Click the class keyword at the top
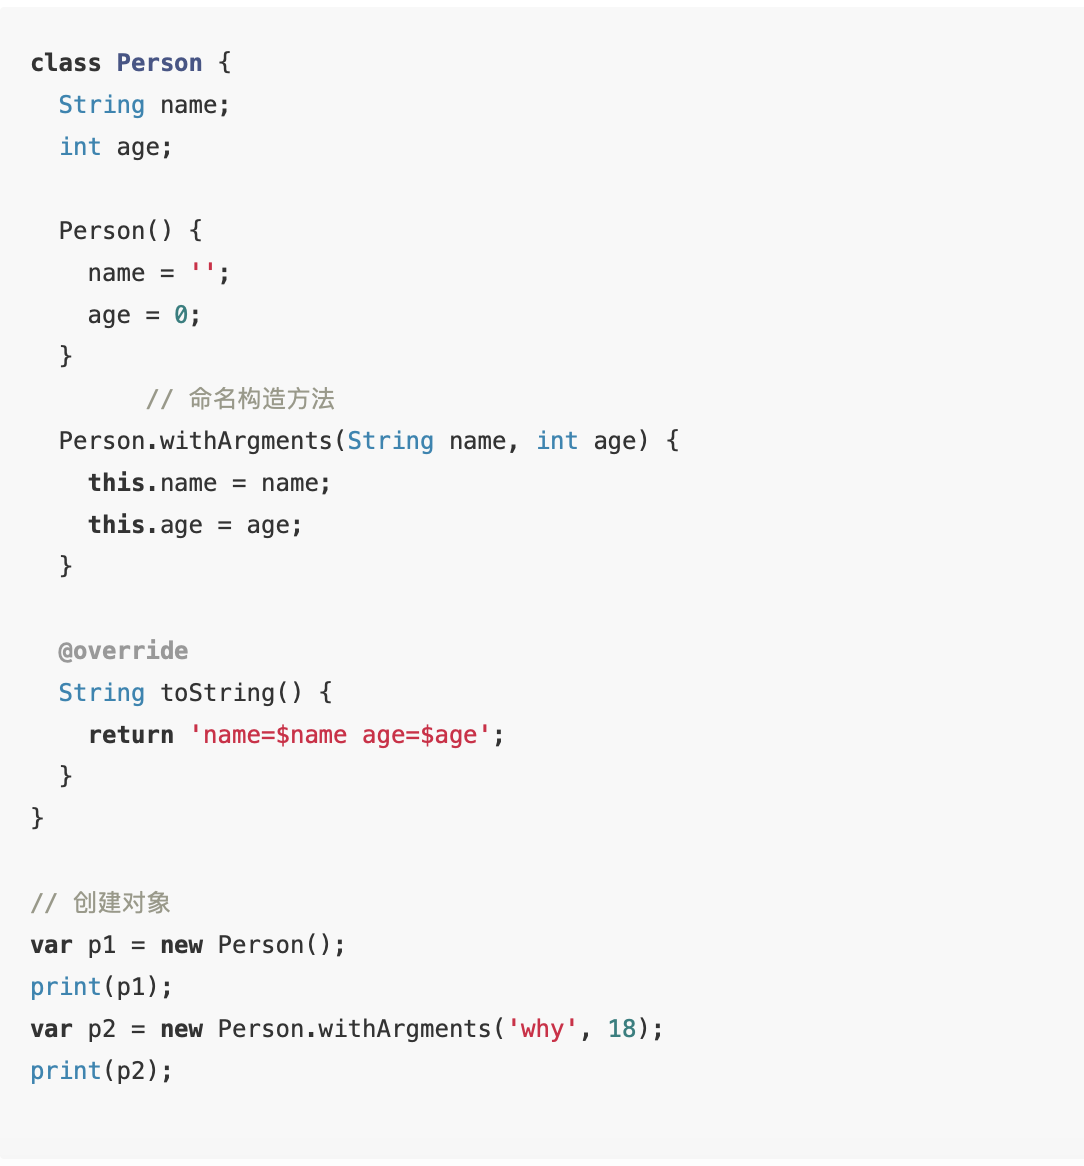This screenshot has width=1084, height=1166. (65, 63)
